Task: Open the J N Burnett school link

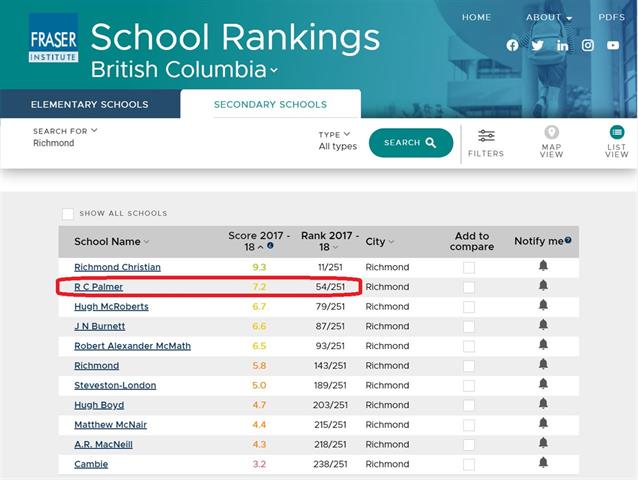Action: (x=98, y=327)
